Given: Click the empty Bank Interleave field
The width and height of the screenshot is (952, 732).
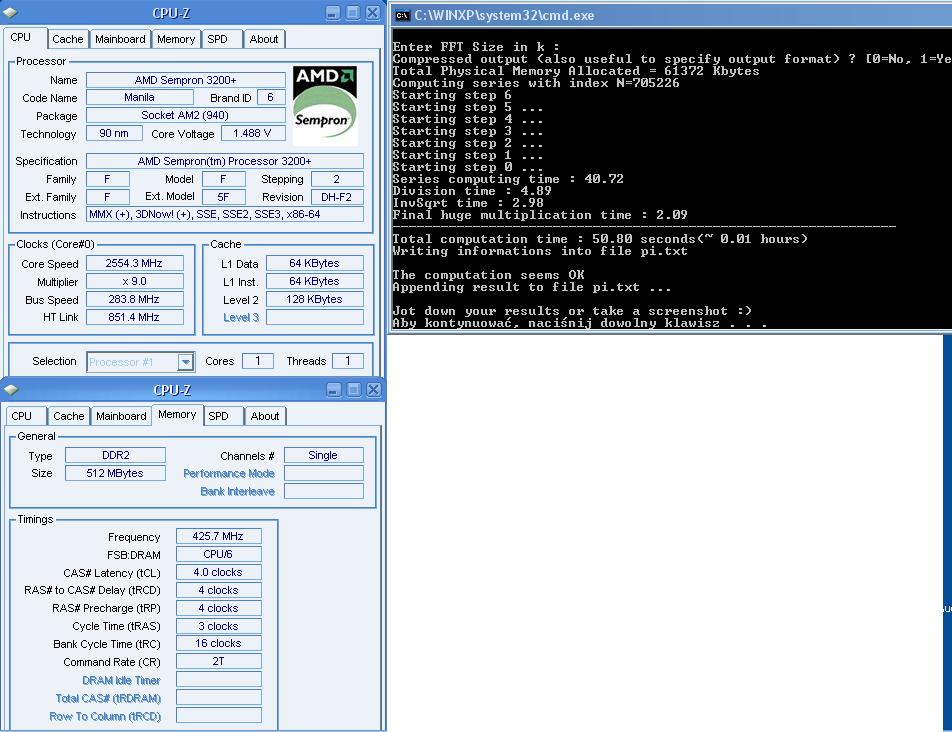Looking at the screenshot, I should point(324,490).
